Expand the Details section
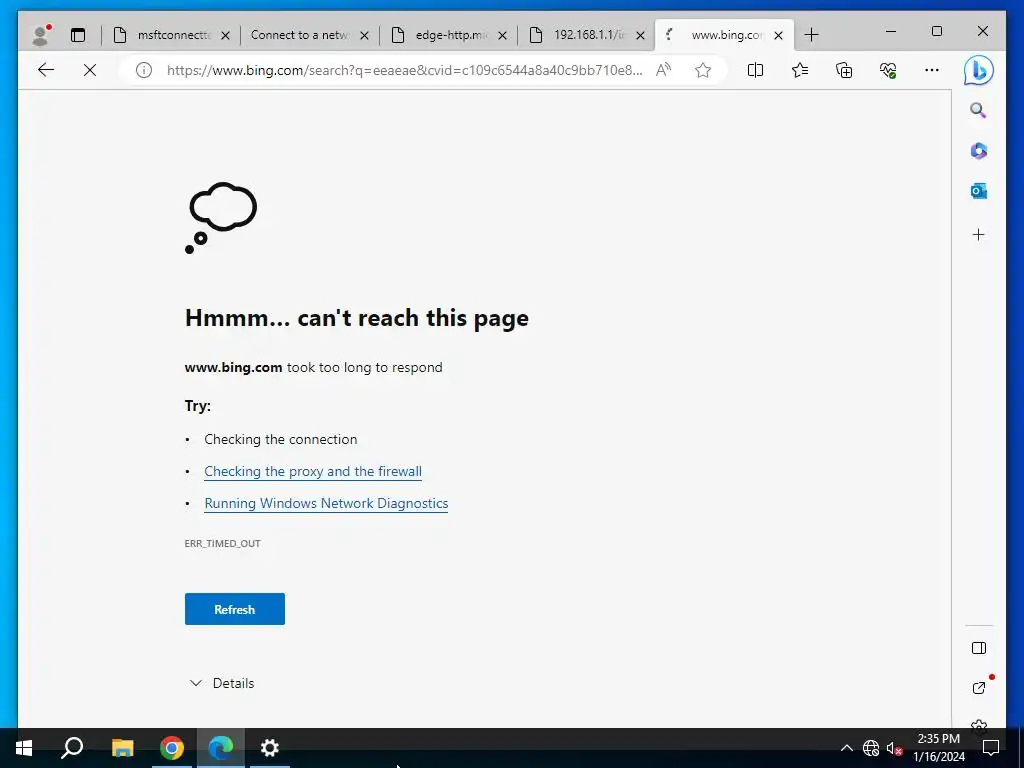This screenshot has width=1024, height=768. 222,683
